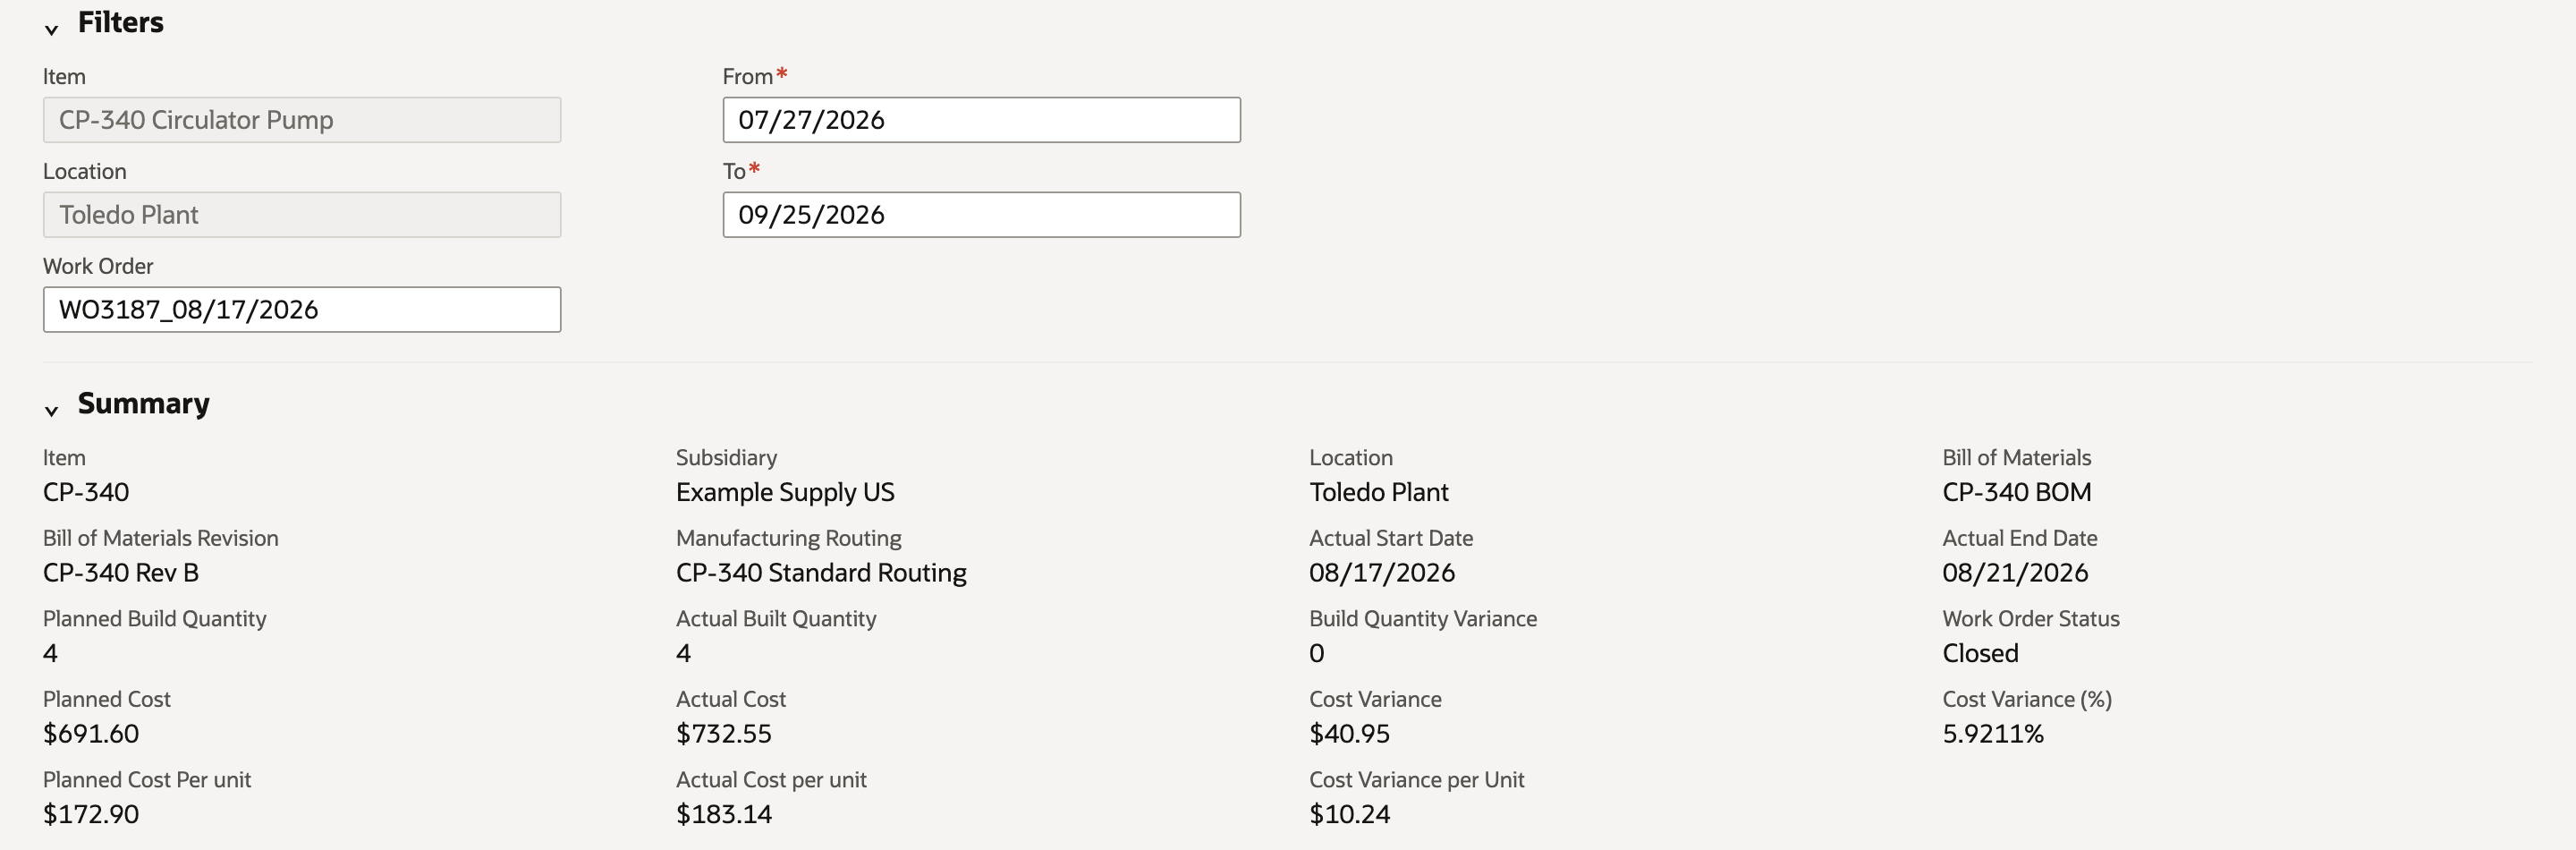The height and width of the screenshot is (850, 2576).
Task: Click the Manufacturing Routing label
Action: point(789,538)
